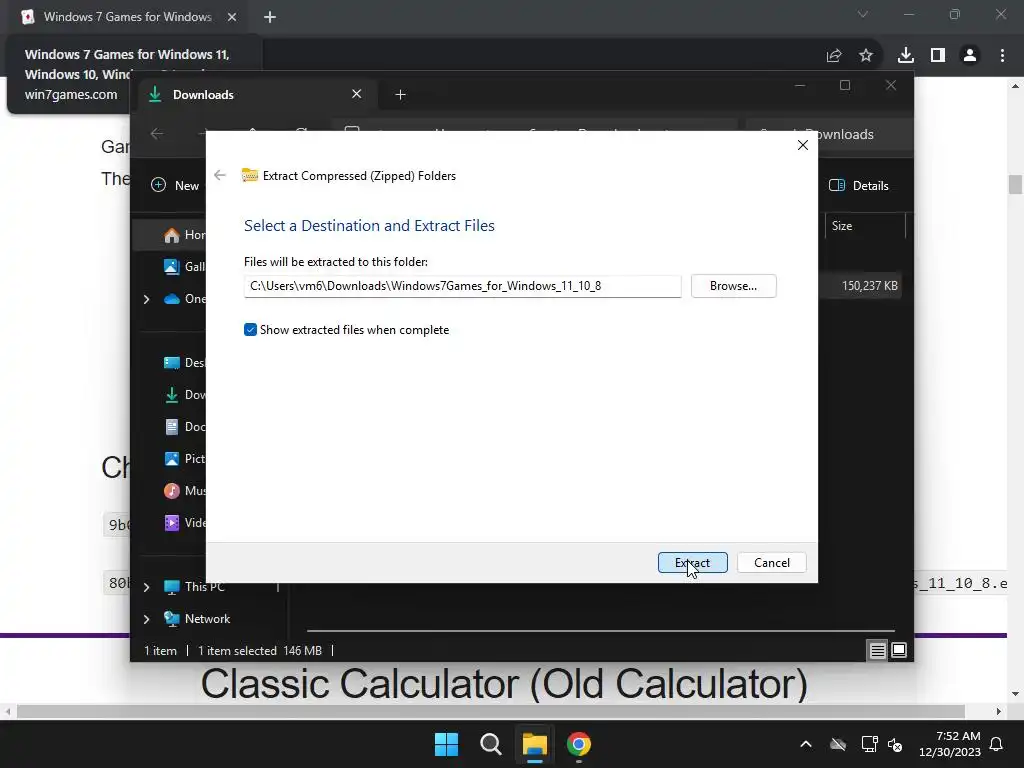Click the Explorer back navigation arrow

157,134
